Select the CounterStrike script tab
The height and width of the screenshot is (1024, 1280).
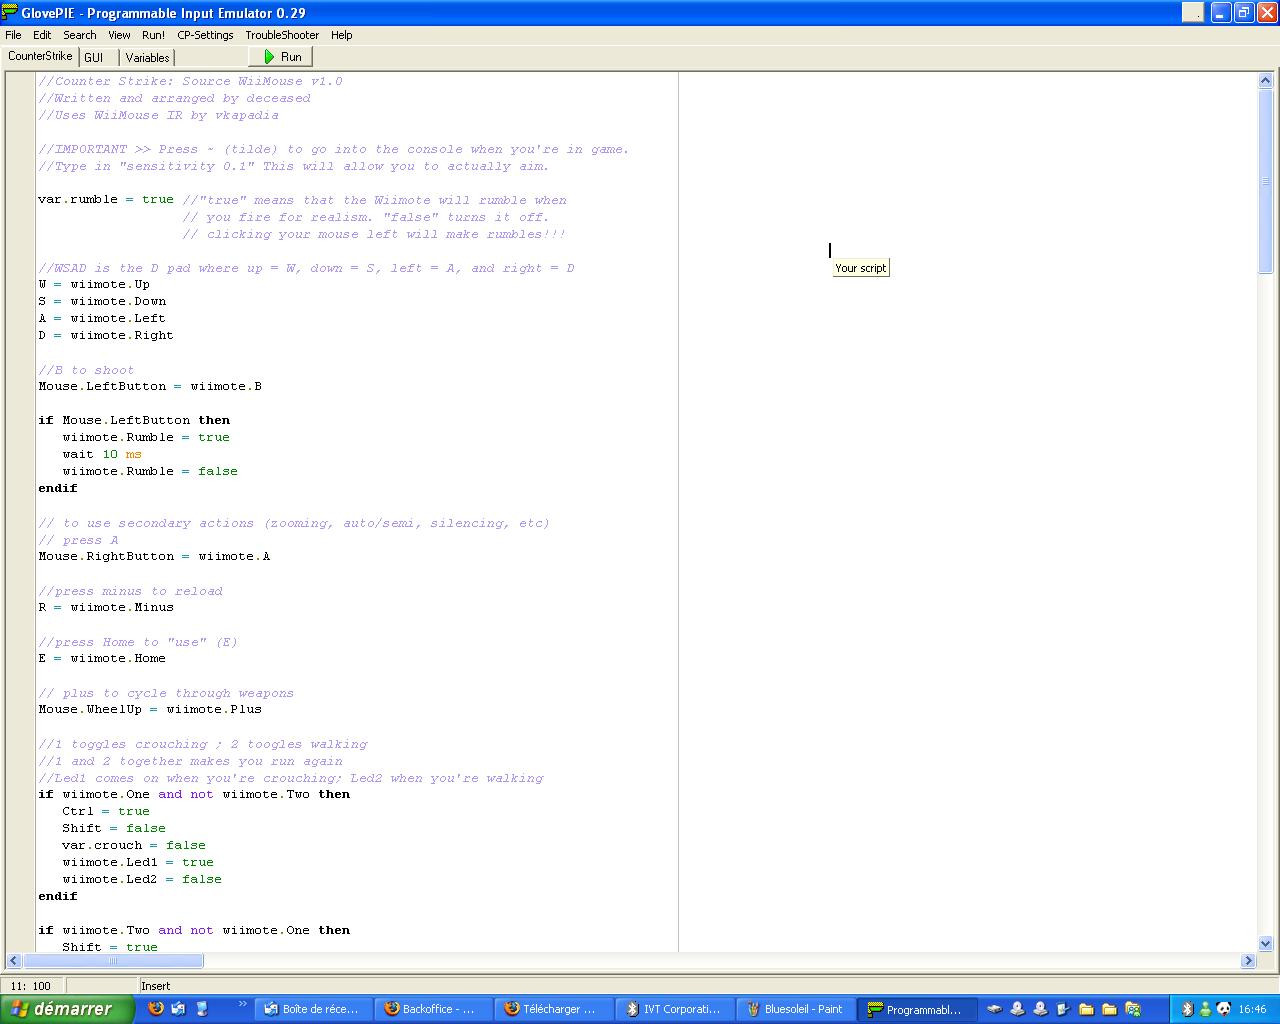(x=40, y=56)
